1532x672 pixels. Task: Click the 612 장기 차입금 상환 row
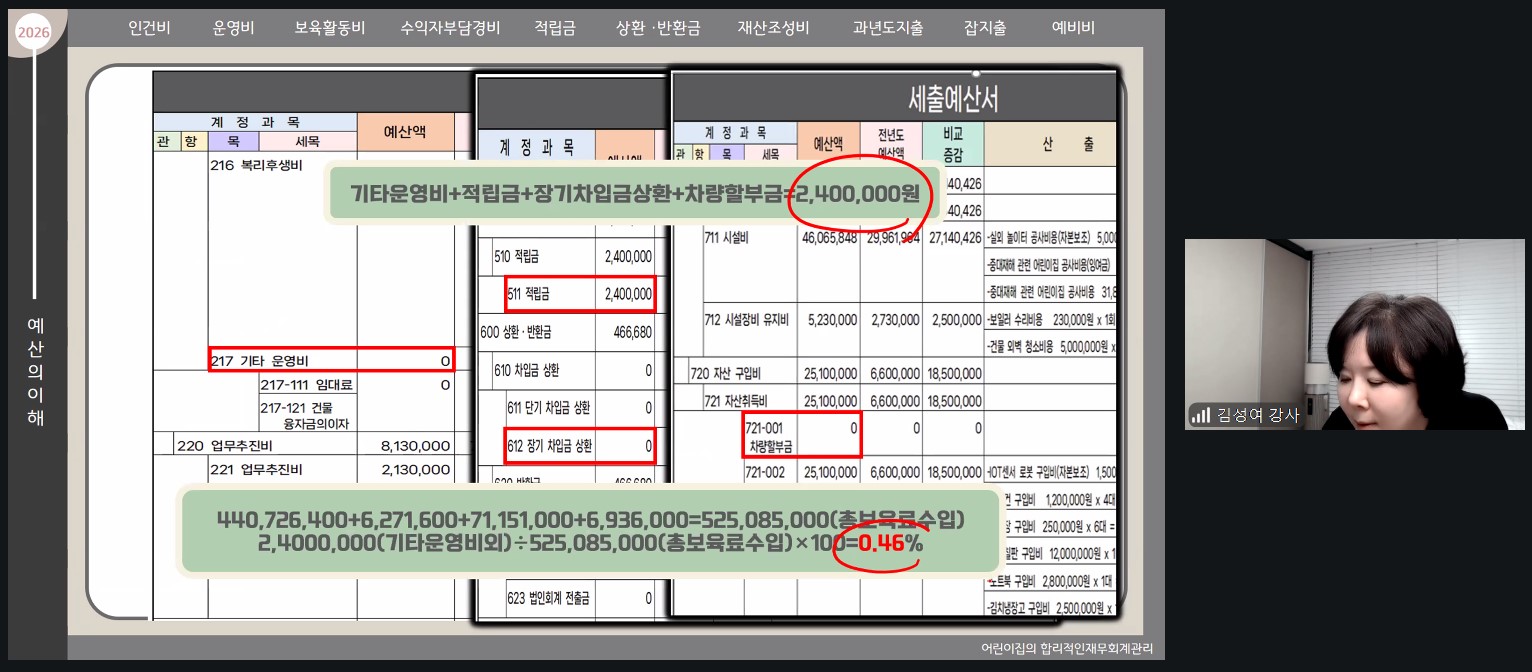[x=580, y=446]
